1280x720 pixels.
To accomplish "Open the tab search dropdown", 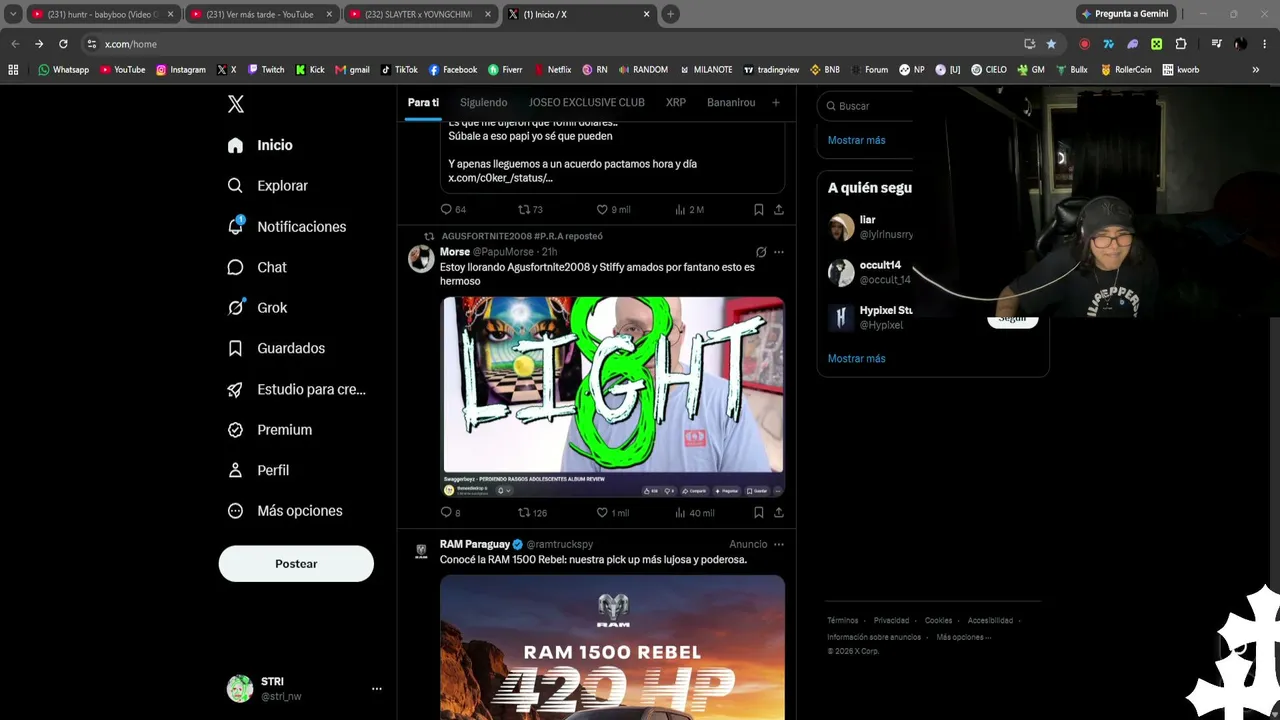I will (x=13, y=14).
